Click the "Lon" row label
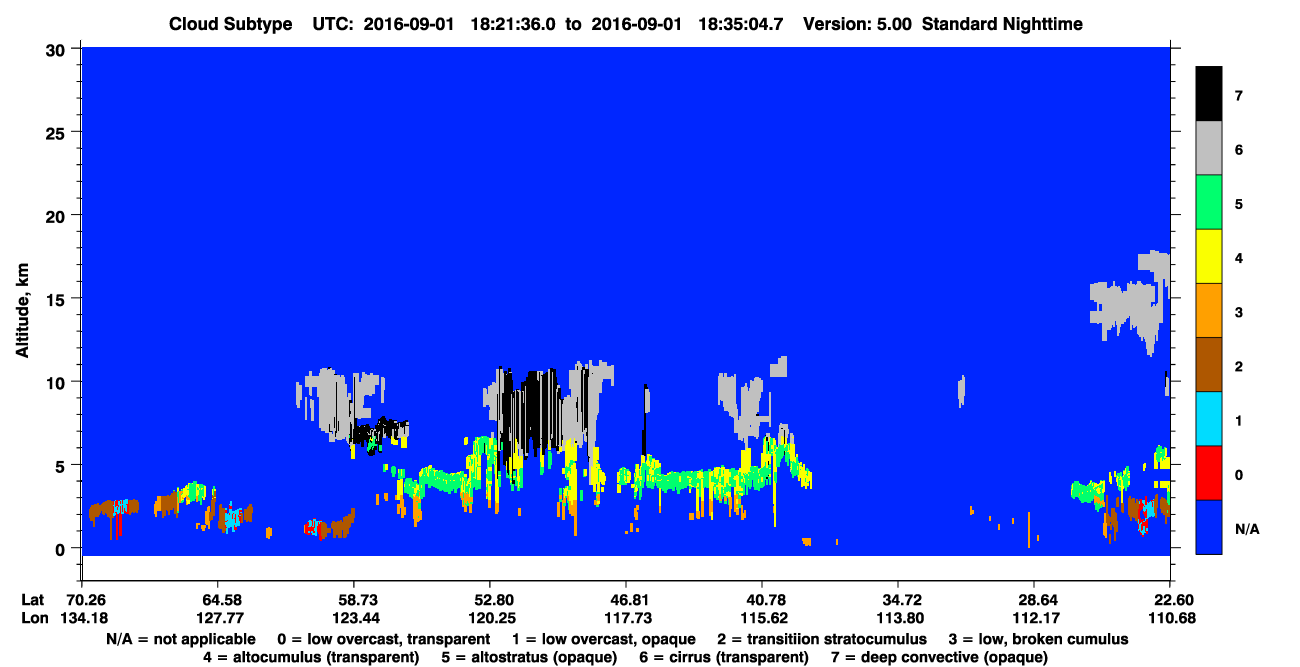Screen dimensions: 1300x667 pyautogui.click(x=33, y=618)
